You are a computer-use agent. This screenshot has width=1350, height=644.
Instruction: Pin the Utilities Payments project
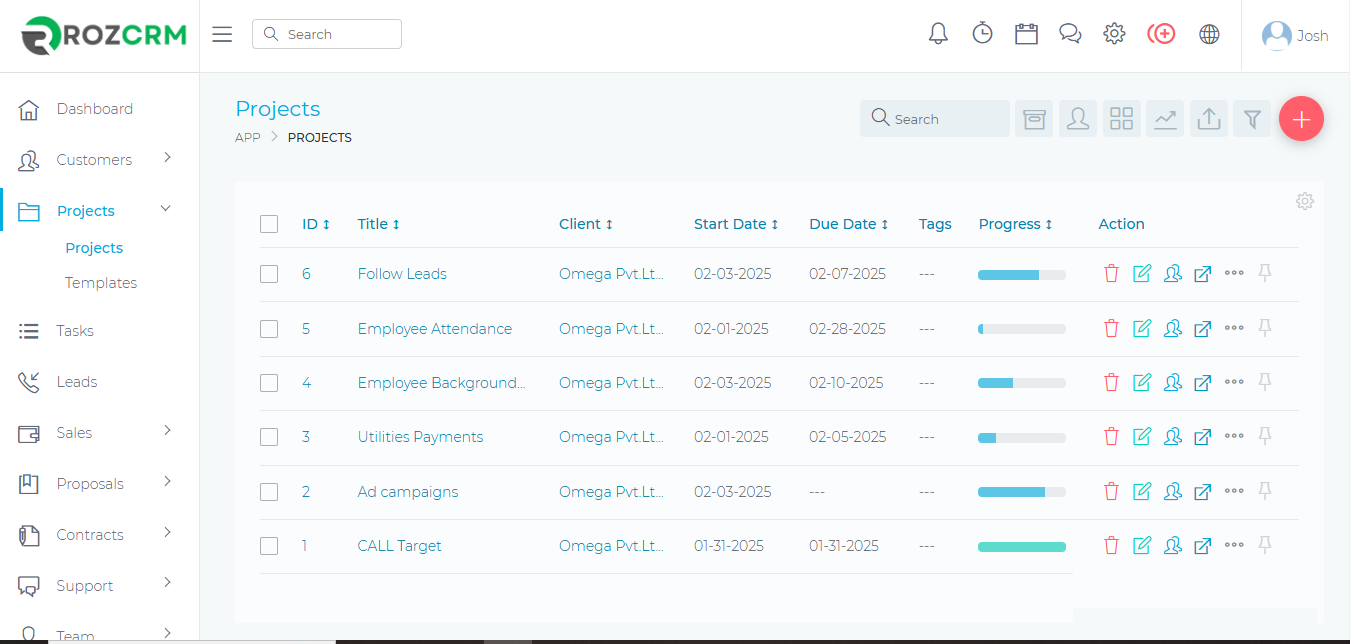click(1265, 436)
